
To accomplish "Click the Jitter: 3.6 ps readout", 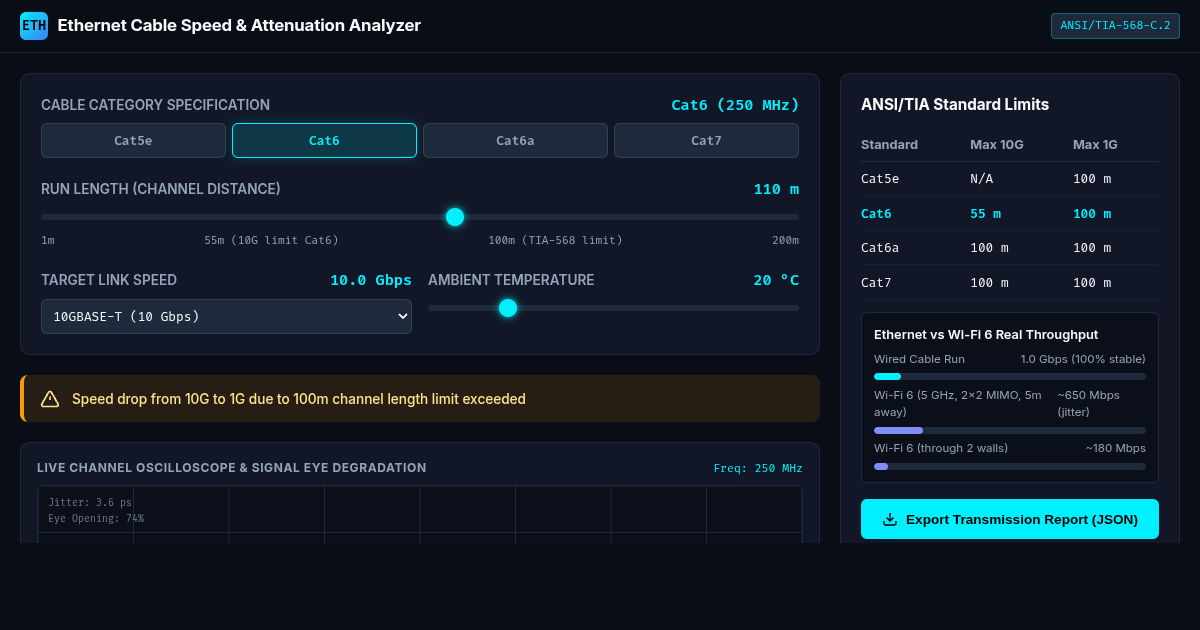I will pyautogui.click(x=90, y=502).
